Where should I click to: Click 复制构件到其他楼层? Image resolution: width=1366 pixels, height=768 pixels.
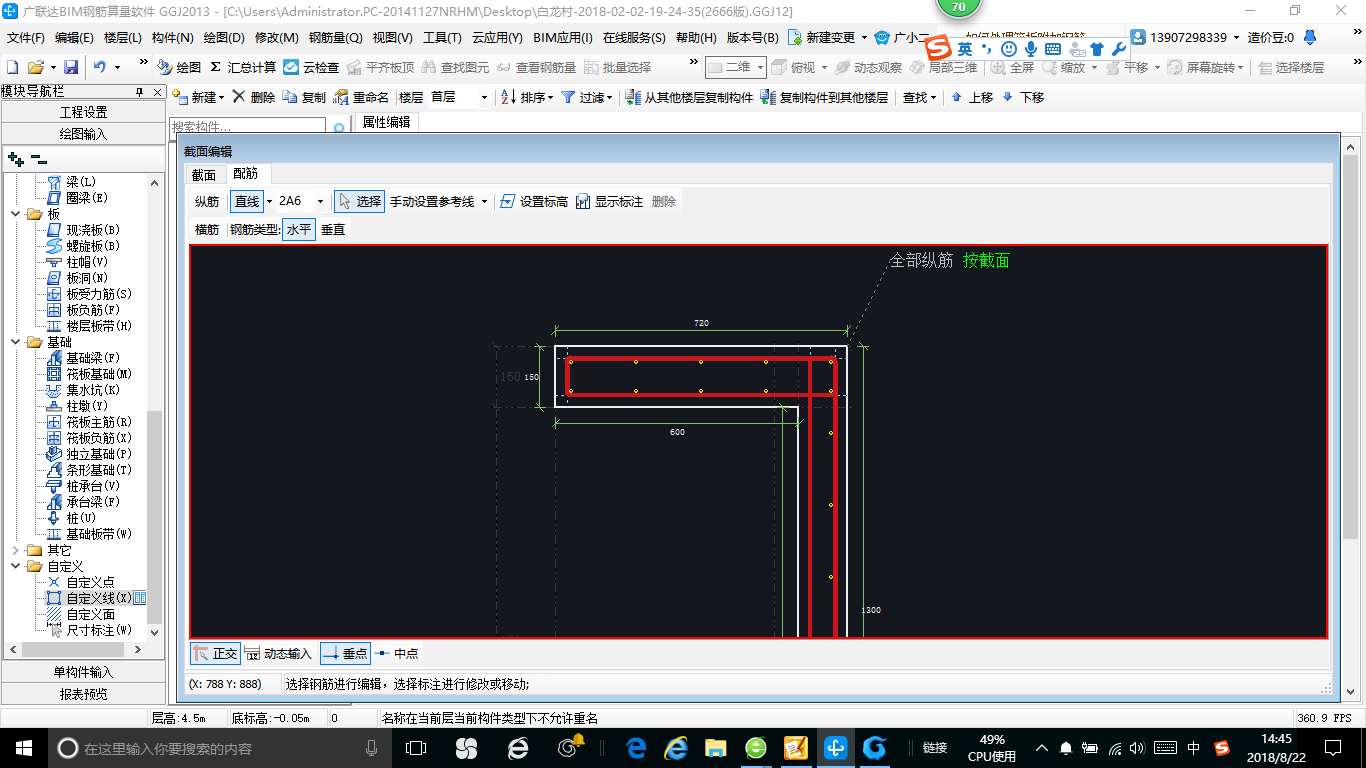[824, 97]
